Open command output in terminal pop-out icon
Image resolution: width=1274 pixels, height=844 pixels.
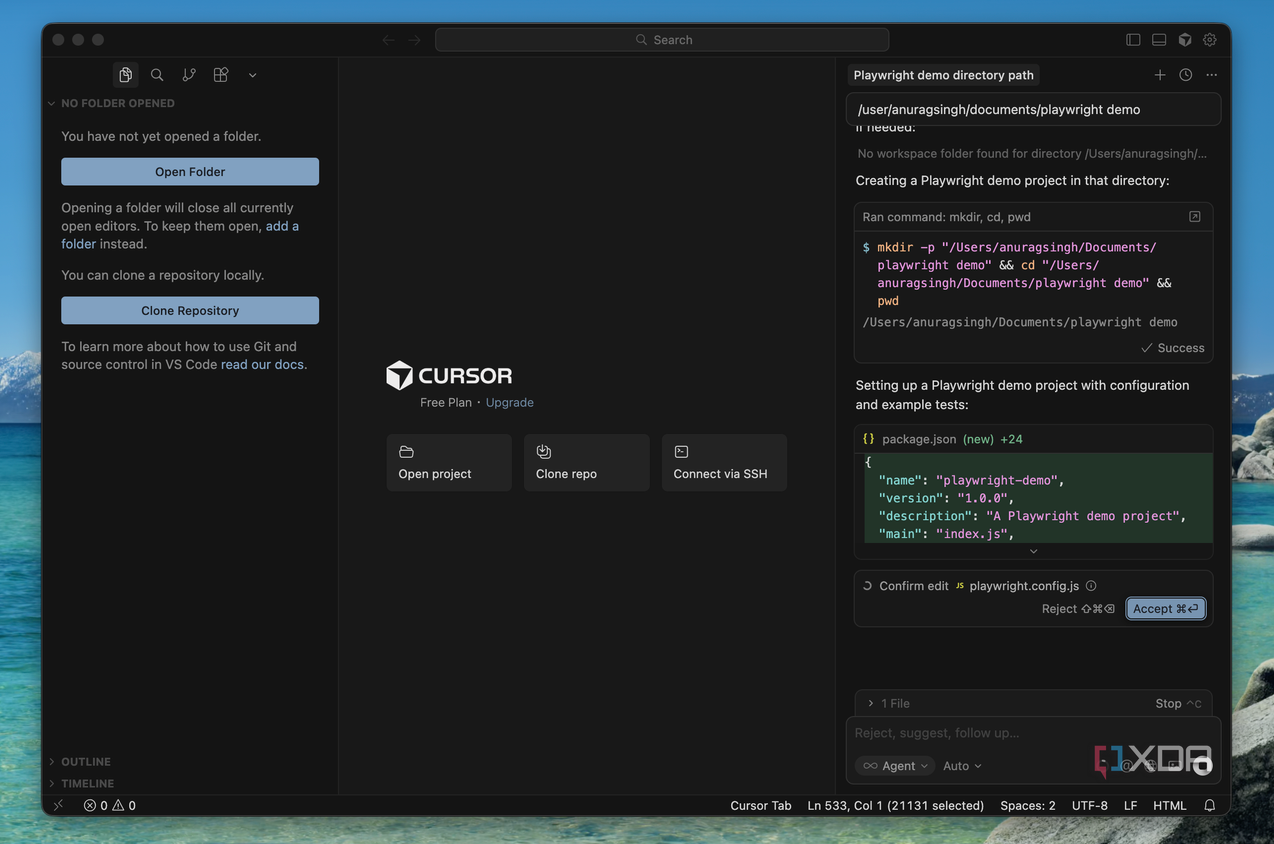click(x=1194, y=217)
